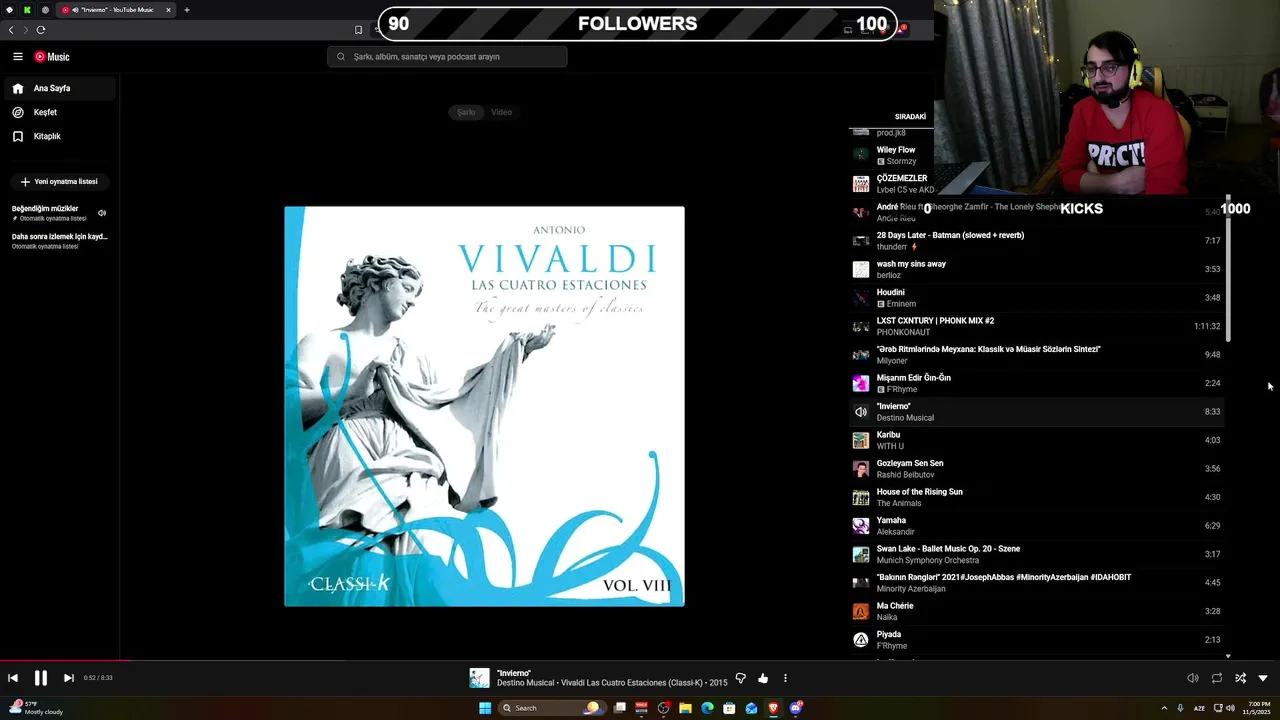The width and height of the screenshot is (1280, 720).
Task: Click the search field for songs and albums
Action: (447, 57)
